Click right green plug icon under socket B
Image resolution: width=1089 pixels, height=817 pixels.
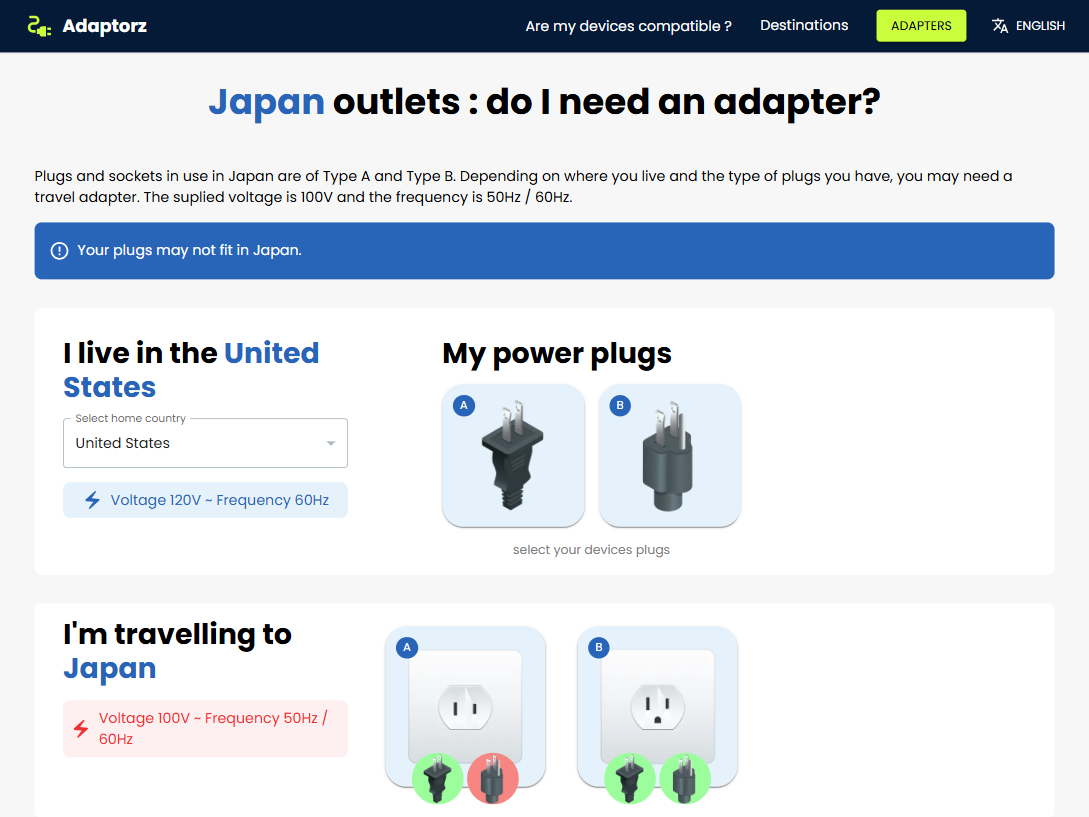click(x=685, y=779)
